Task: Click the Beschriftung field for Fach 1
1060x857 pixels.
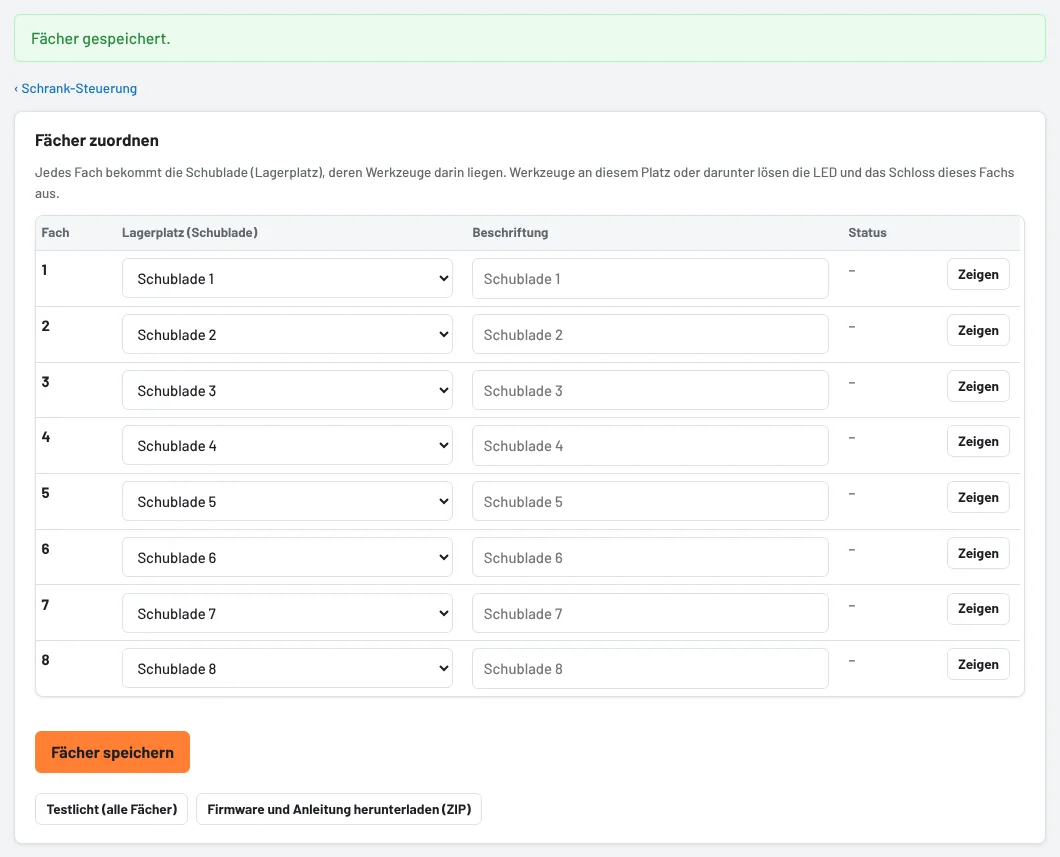Action: click(x=650, y=278)
